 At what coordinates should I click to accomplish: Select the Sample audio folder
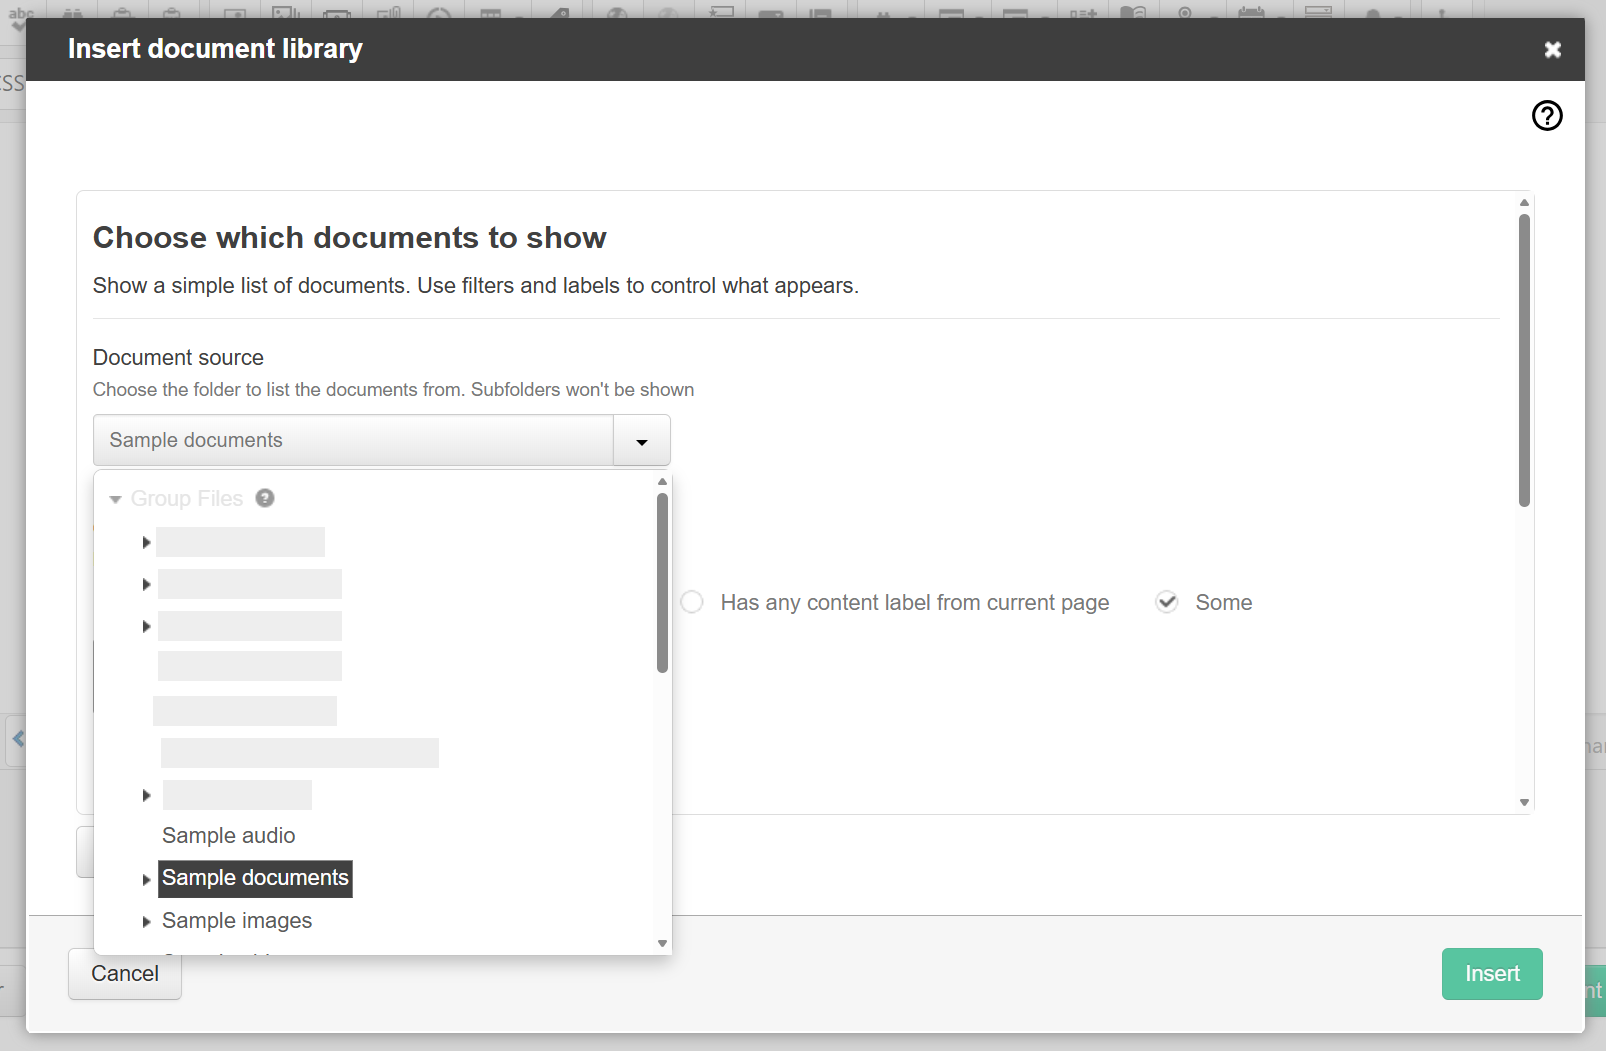[228, 836]
